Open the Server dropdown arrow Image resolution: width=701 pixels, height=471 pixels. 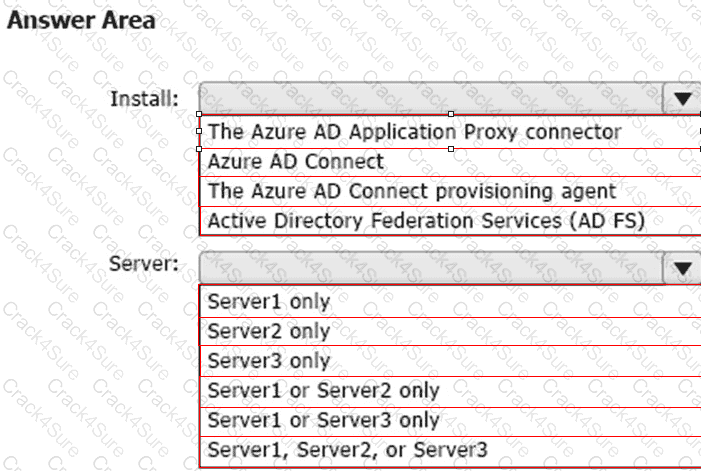coord(683,267)
